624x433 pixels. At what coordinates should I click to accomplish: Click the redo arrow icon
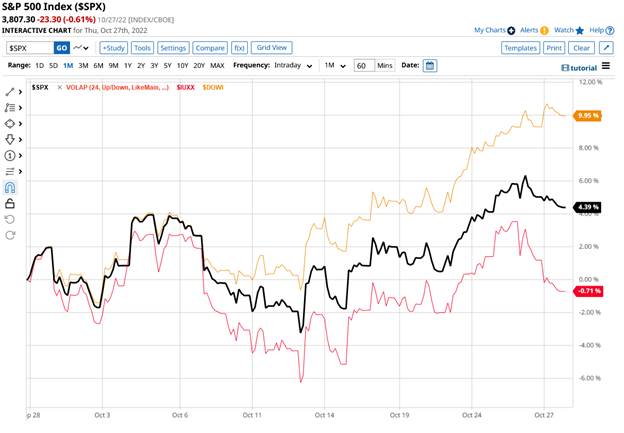pos(10,235)
